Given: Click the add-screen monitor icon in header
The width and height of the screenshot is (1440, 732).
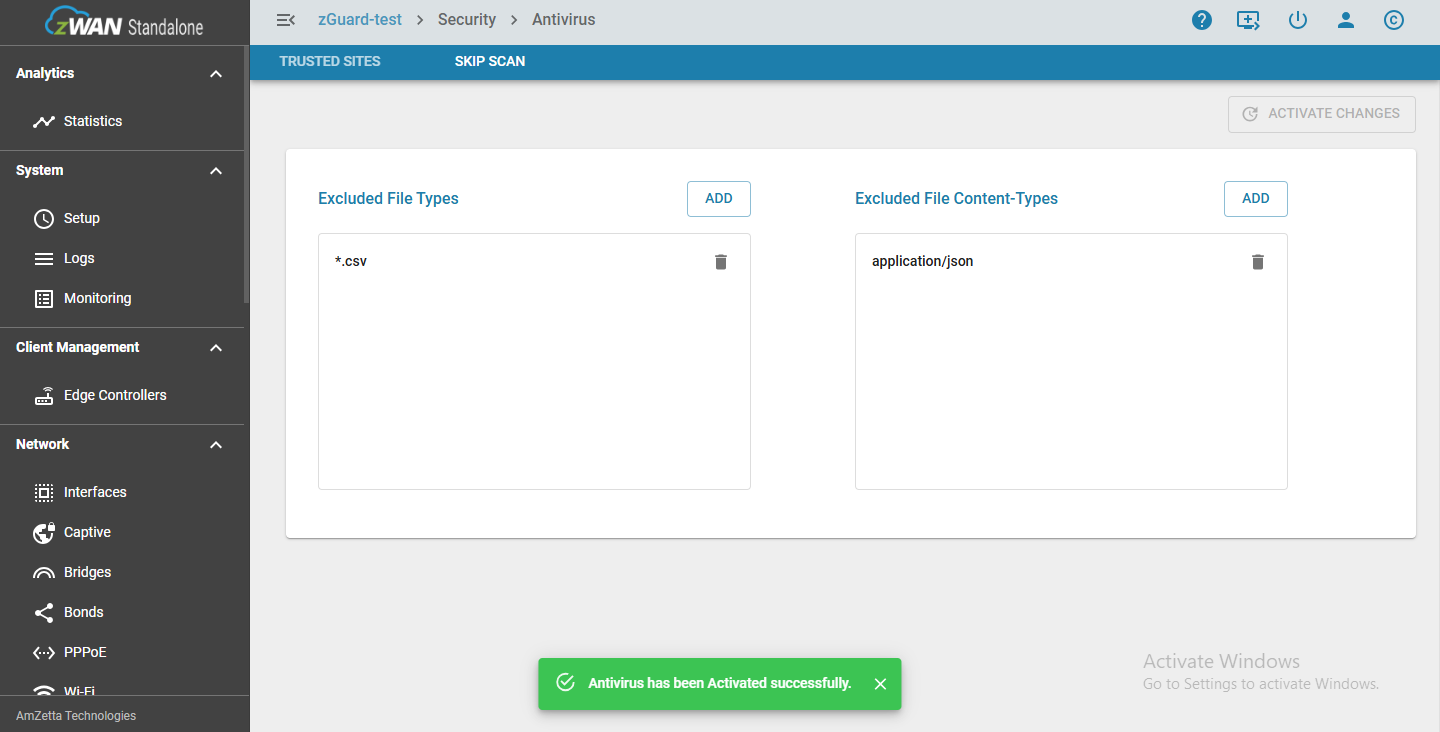Looking at the screenshot, I should 1249,20.
